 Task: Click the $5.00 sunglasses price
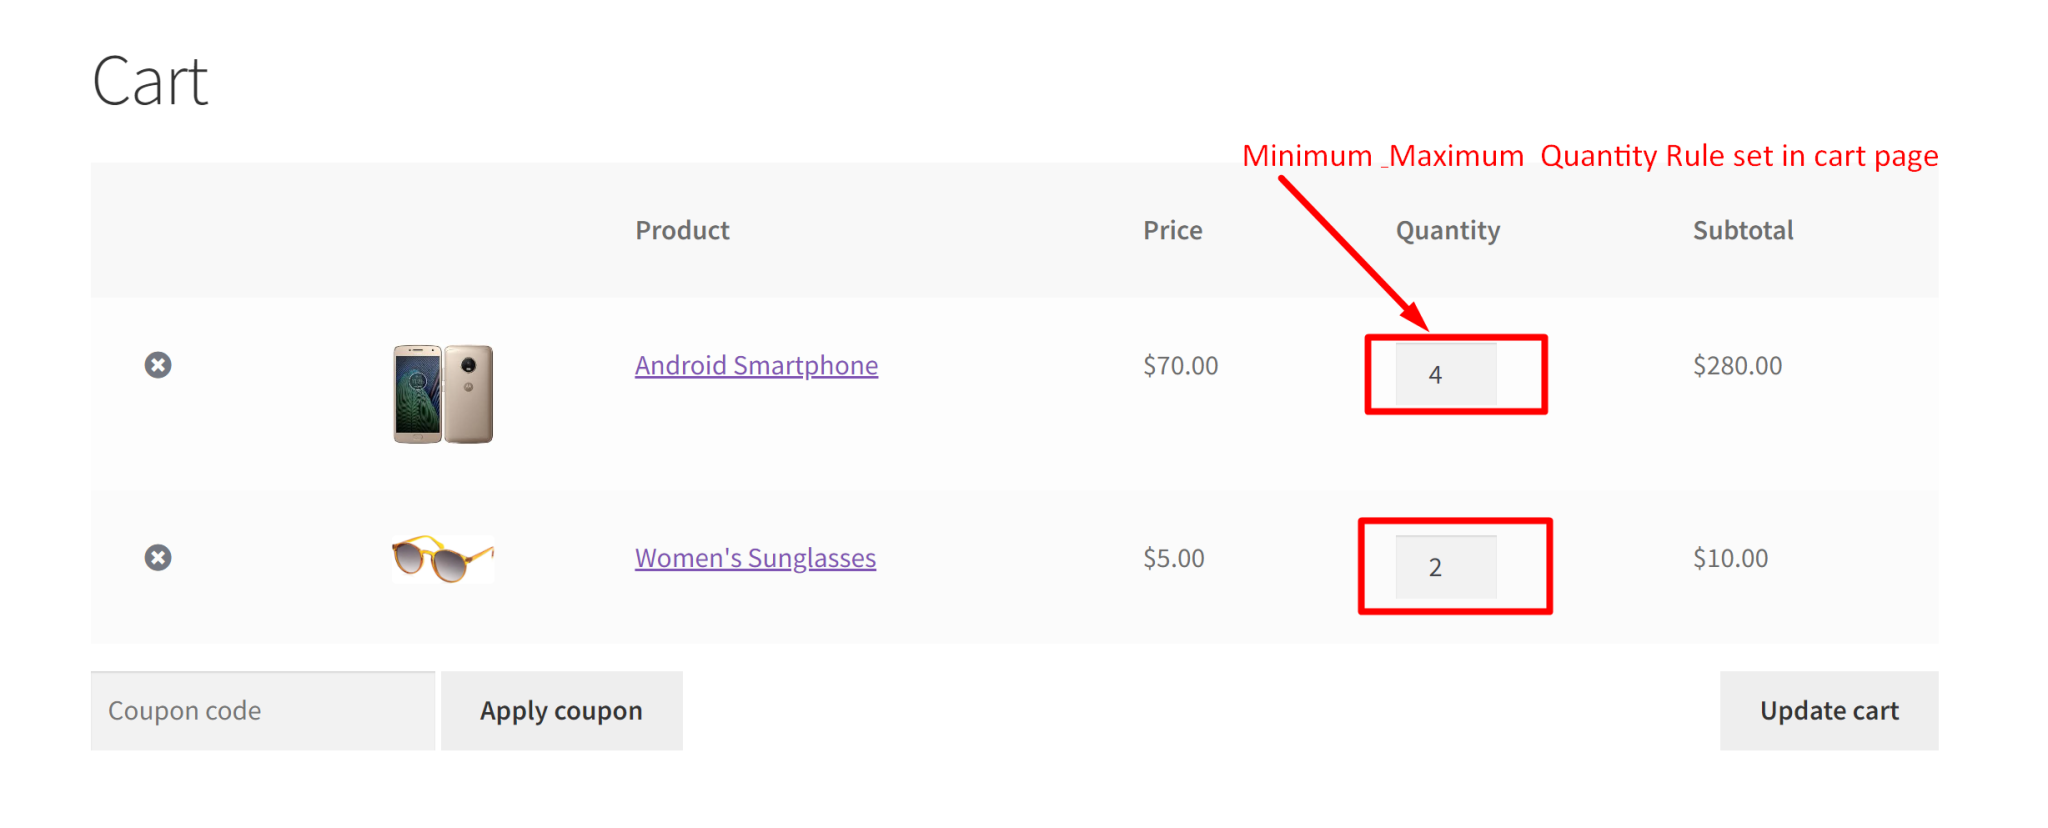(1174, 558)
